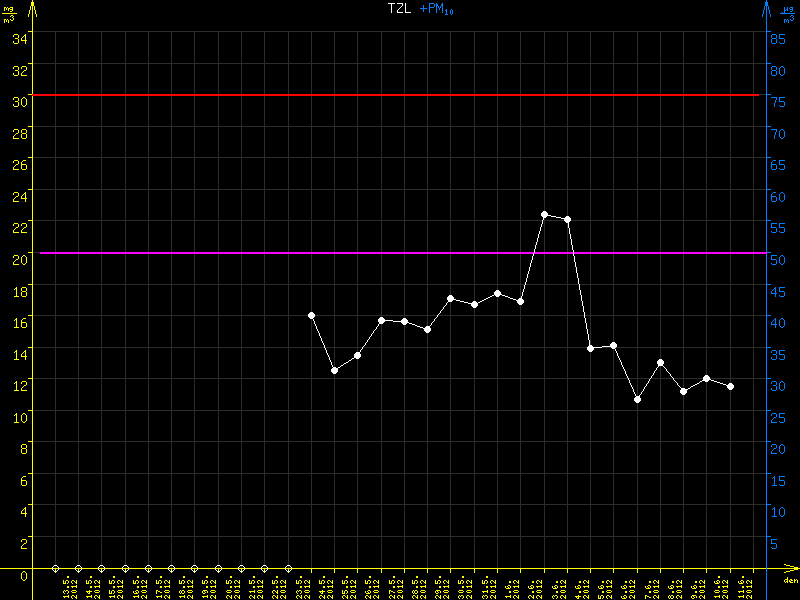Click the yellow 0 origin label
This screenshot has width=800, height=600.
pyautogui.click(x=23, y=574)
